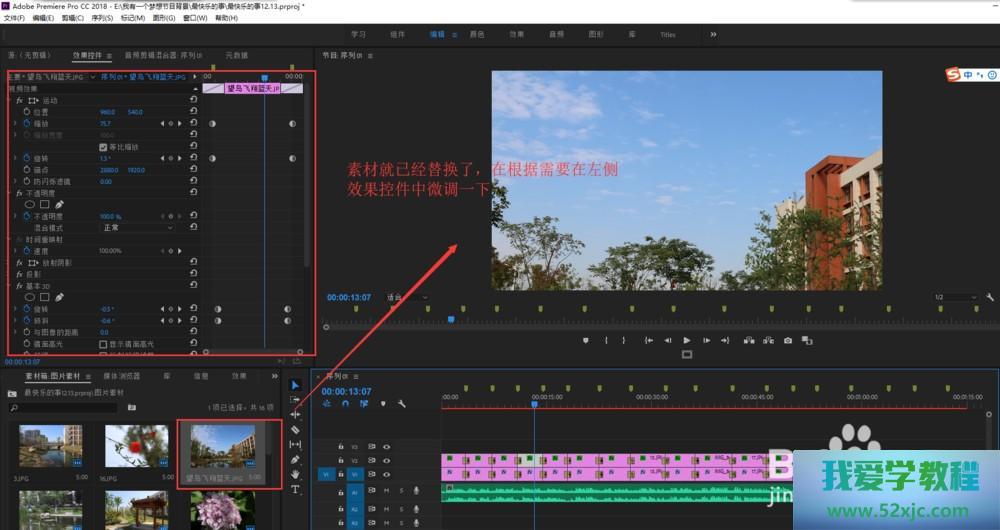
Task: Toggle the 等比缩放 uniform scale checkbox
Action: pos(103,147)
